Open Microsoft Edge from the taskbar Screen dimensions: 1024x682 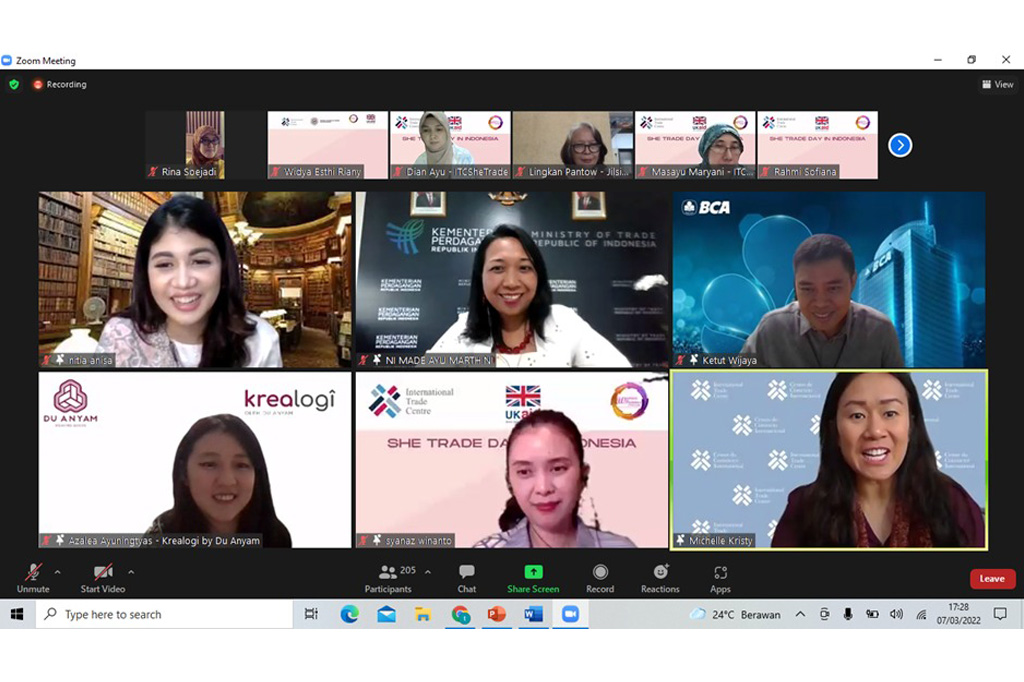tap(349, 614)
